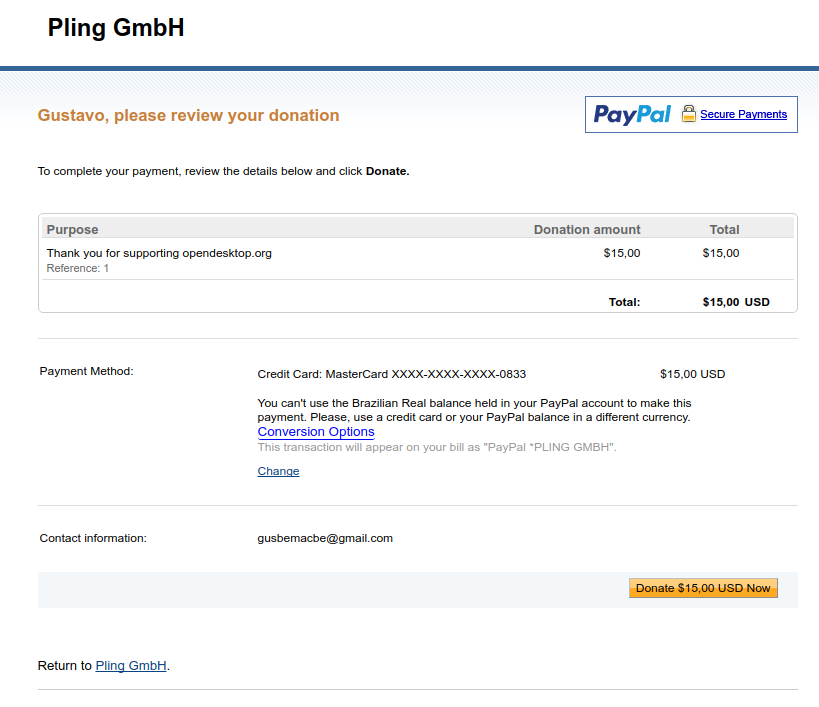The width and height of the screenshot is (819, 707).
Task: Click the PayPal *PLING GMBH bill note
Action: click(437, 447)
